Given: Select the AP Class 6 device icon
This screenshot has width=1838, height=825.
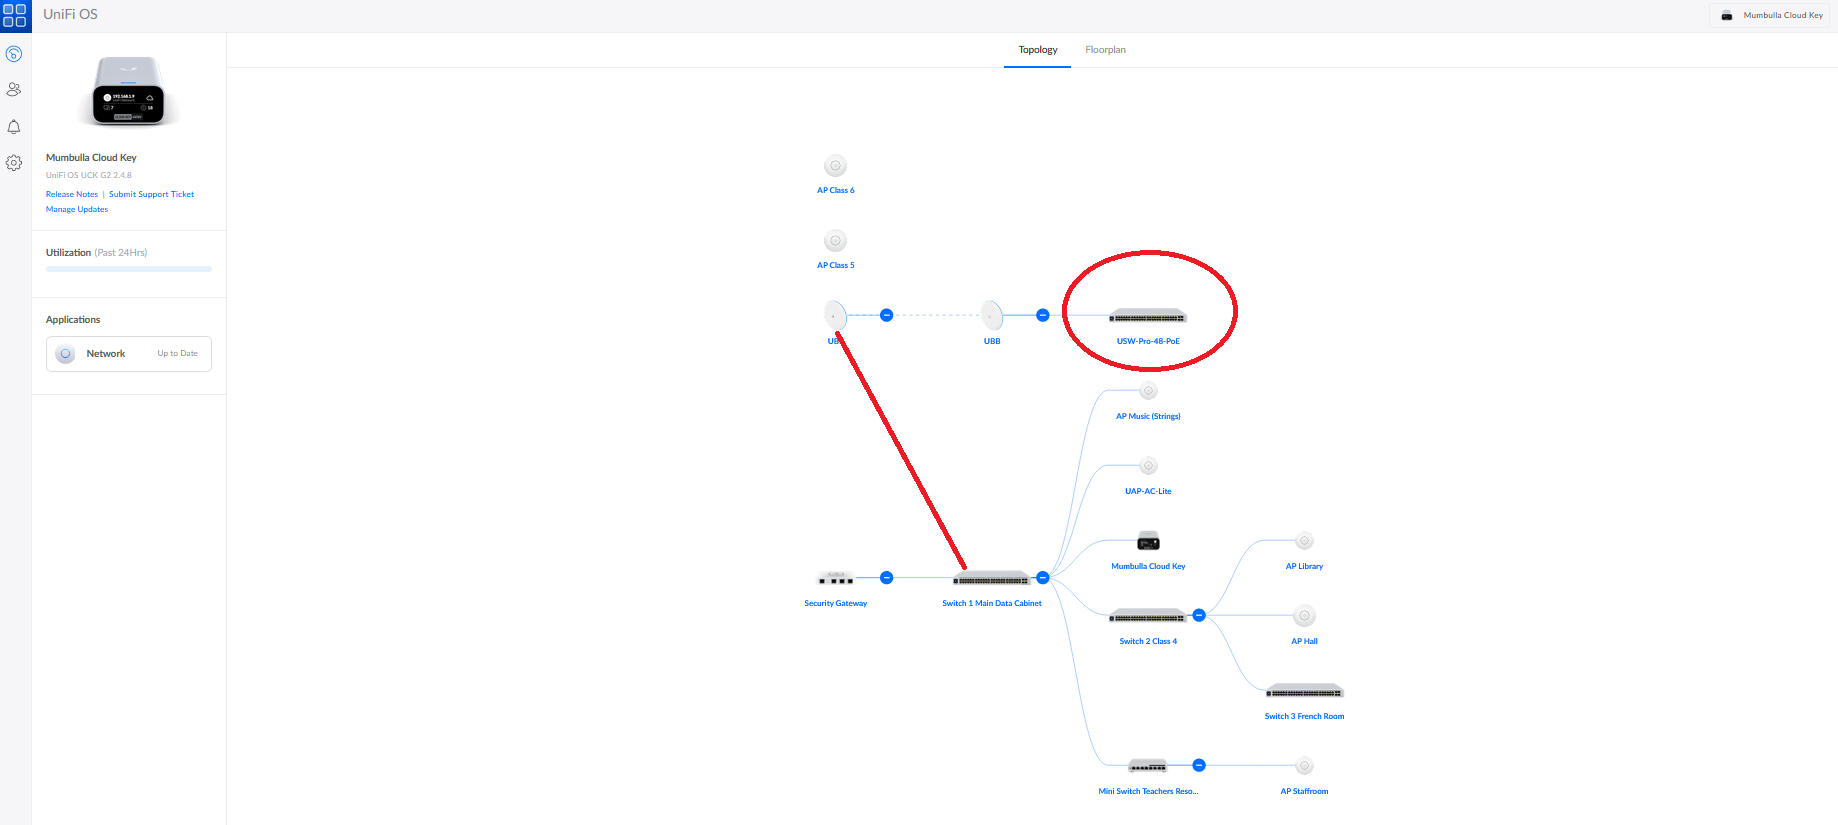Looking at the screenshot, I should 836,166.
